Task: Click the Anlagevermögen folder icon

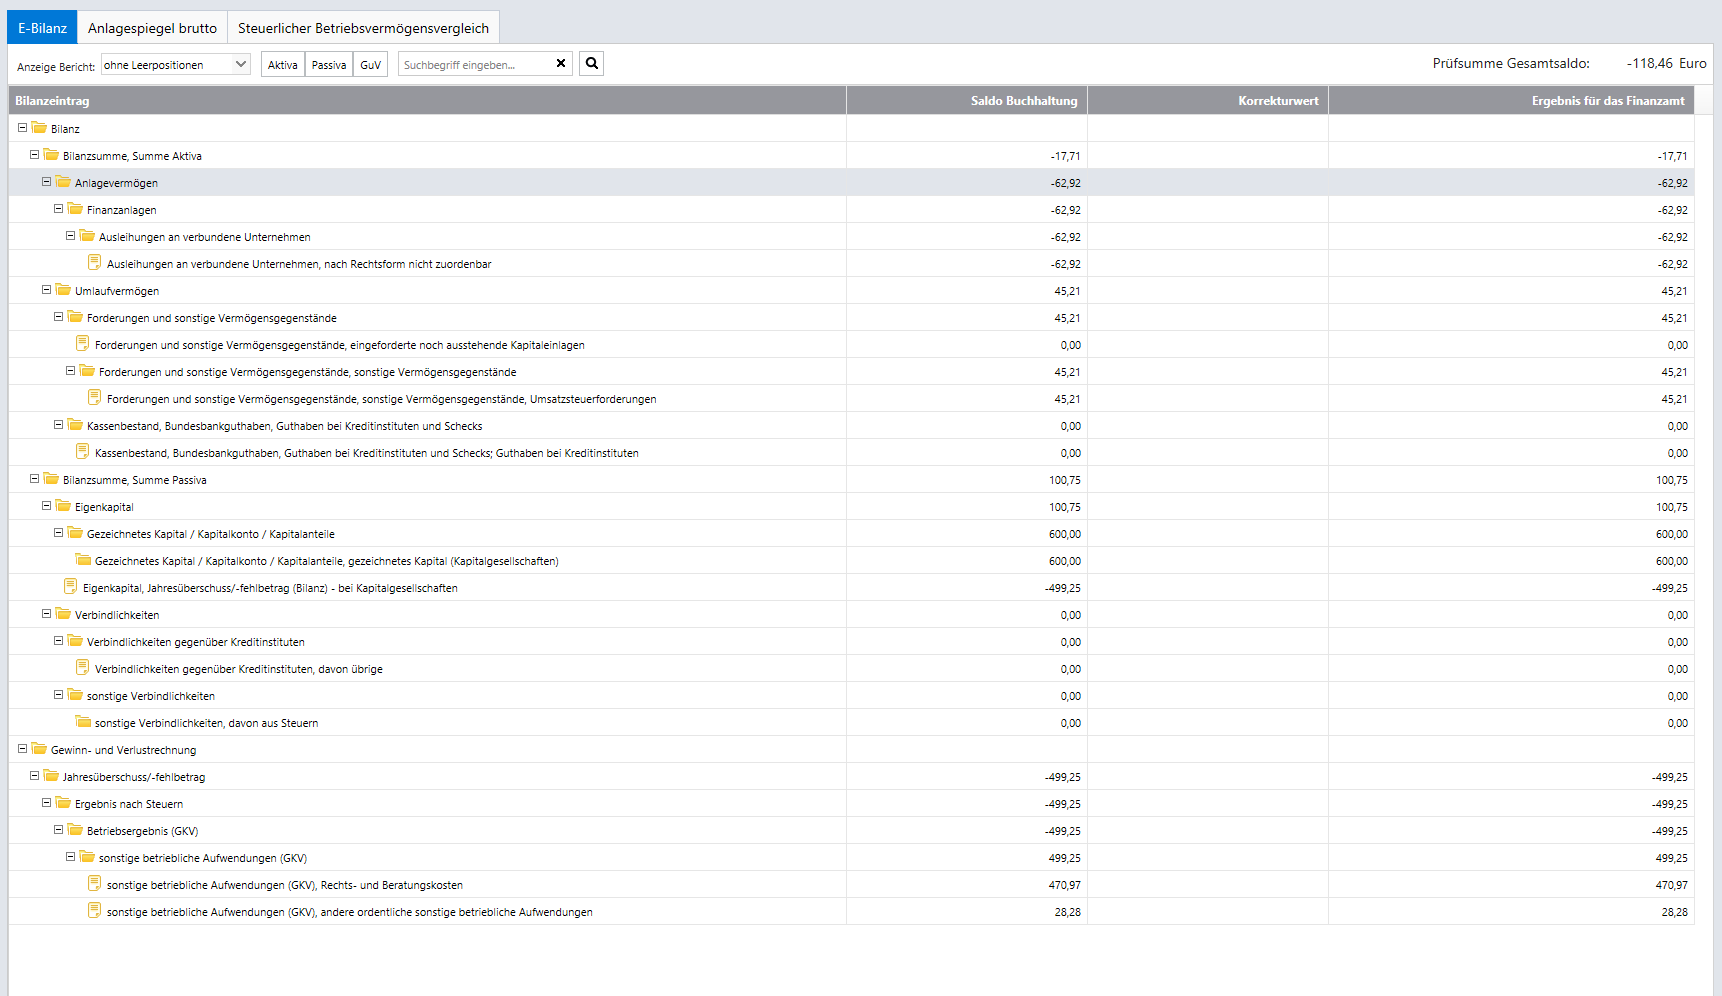Action: coord(63,183)
